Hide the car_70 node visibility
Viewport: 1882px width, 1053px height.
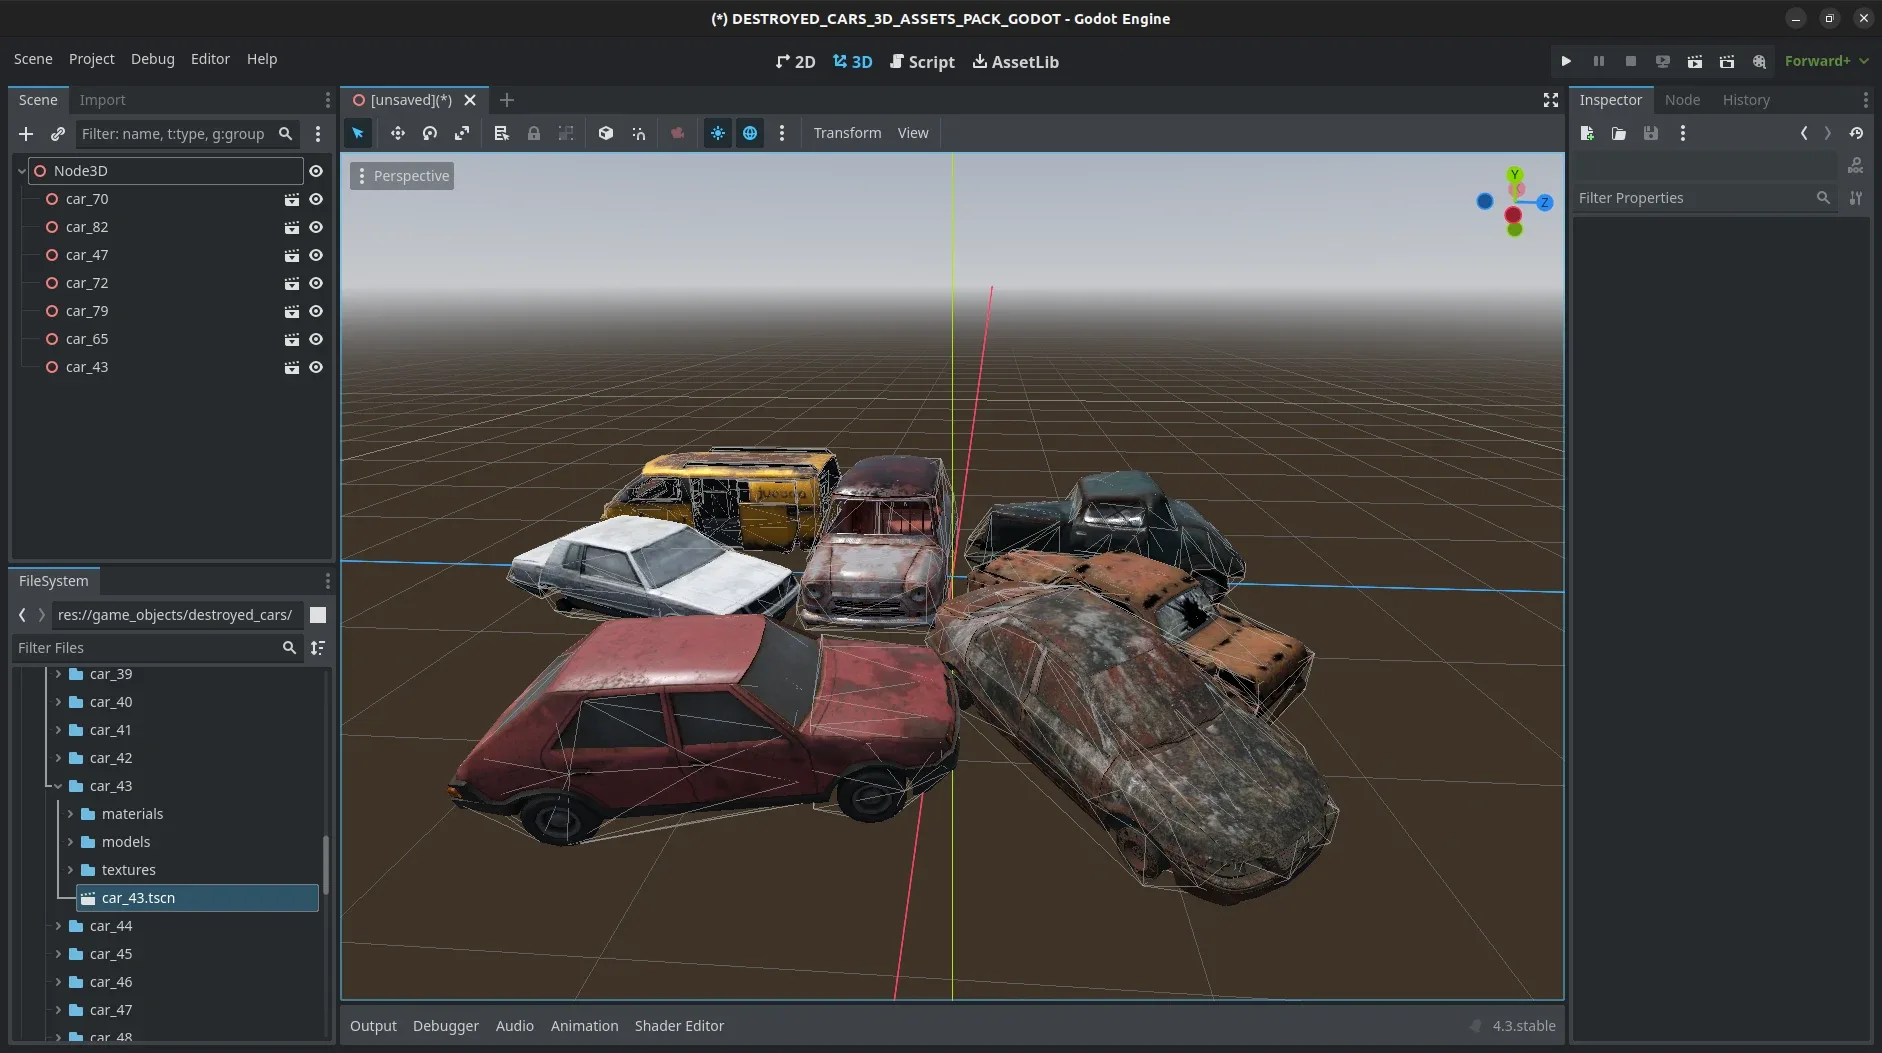(x=316, y=199)
